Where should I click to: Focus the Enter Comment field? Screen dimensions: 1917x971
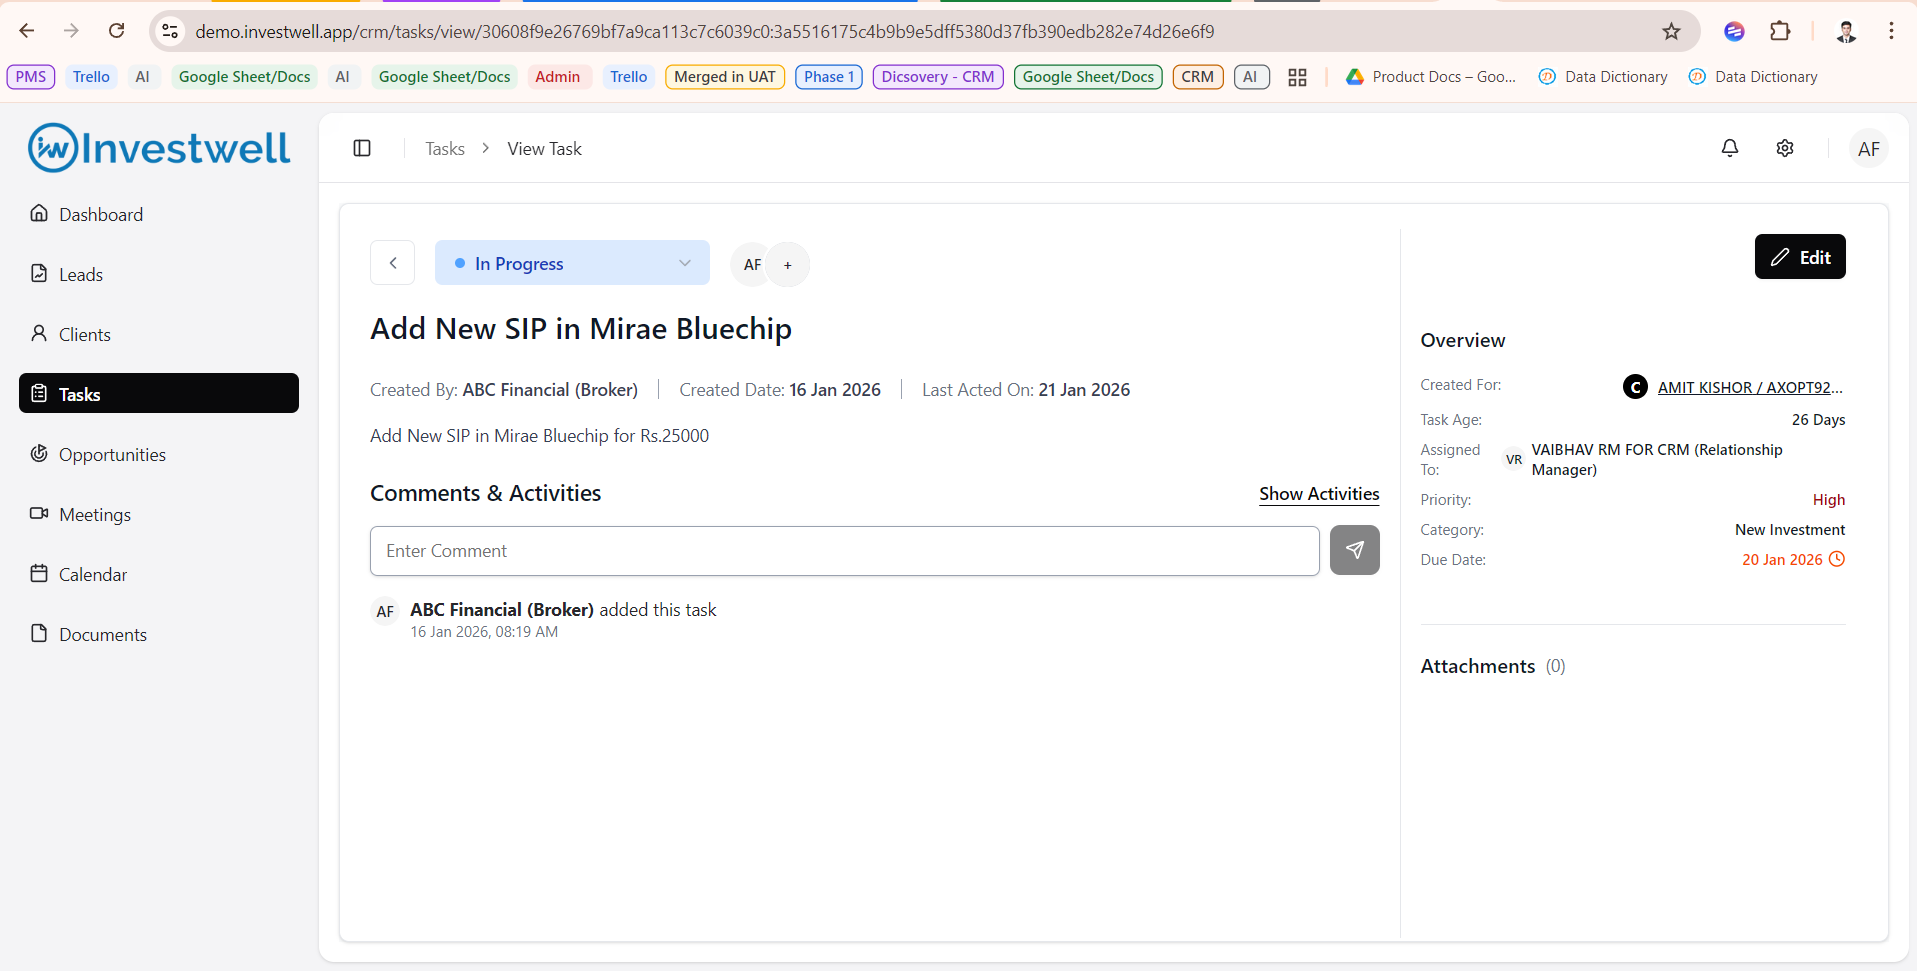[x=845, y=551]
